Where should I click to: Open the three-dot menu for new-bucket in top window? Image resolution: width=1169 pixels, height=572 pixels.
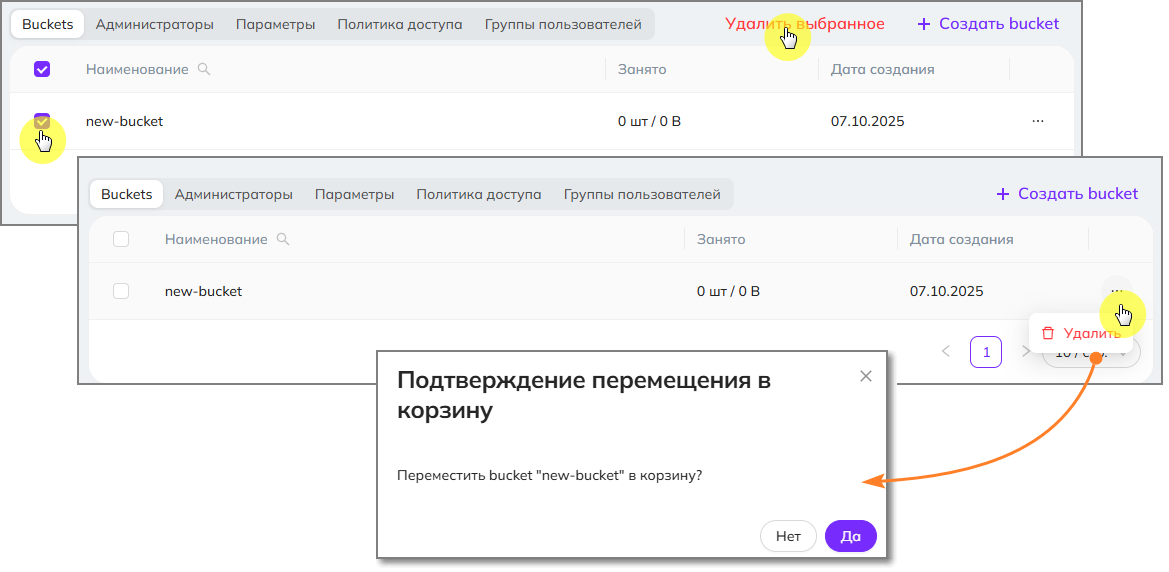[x=1038, y=121]
